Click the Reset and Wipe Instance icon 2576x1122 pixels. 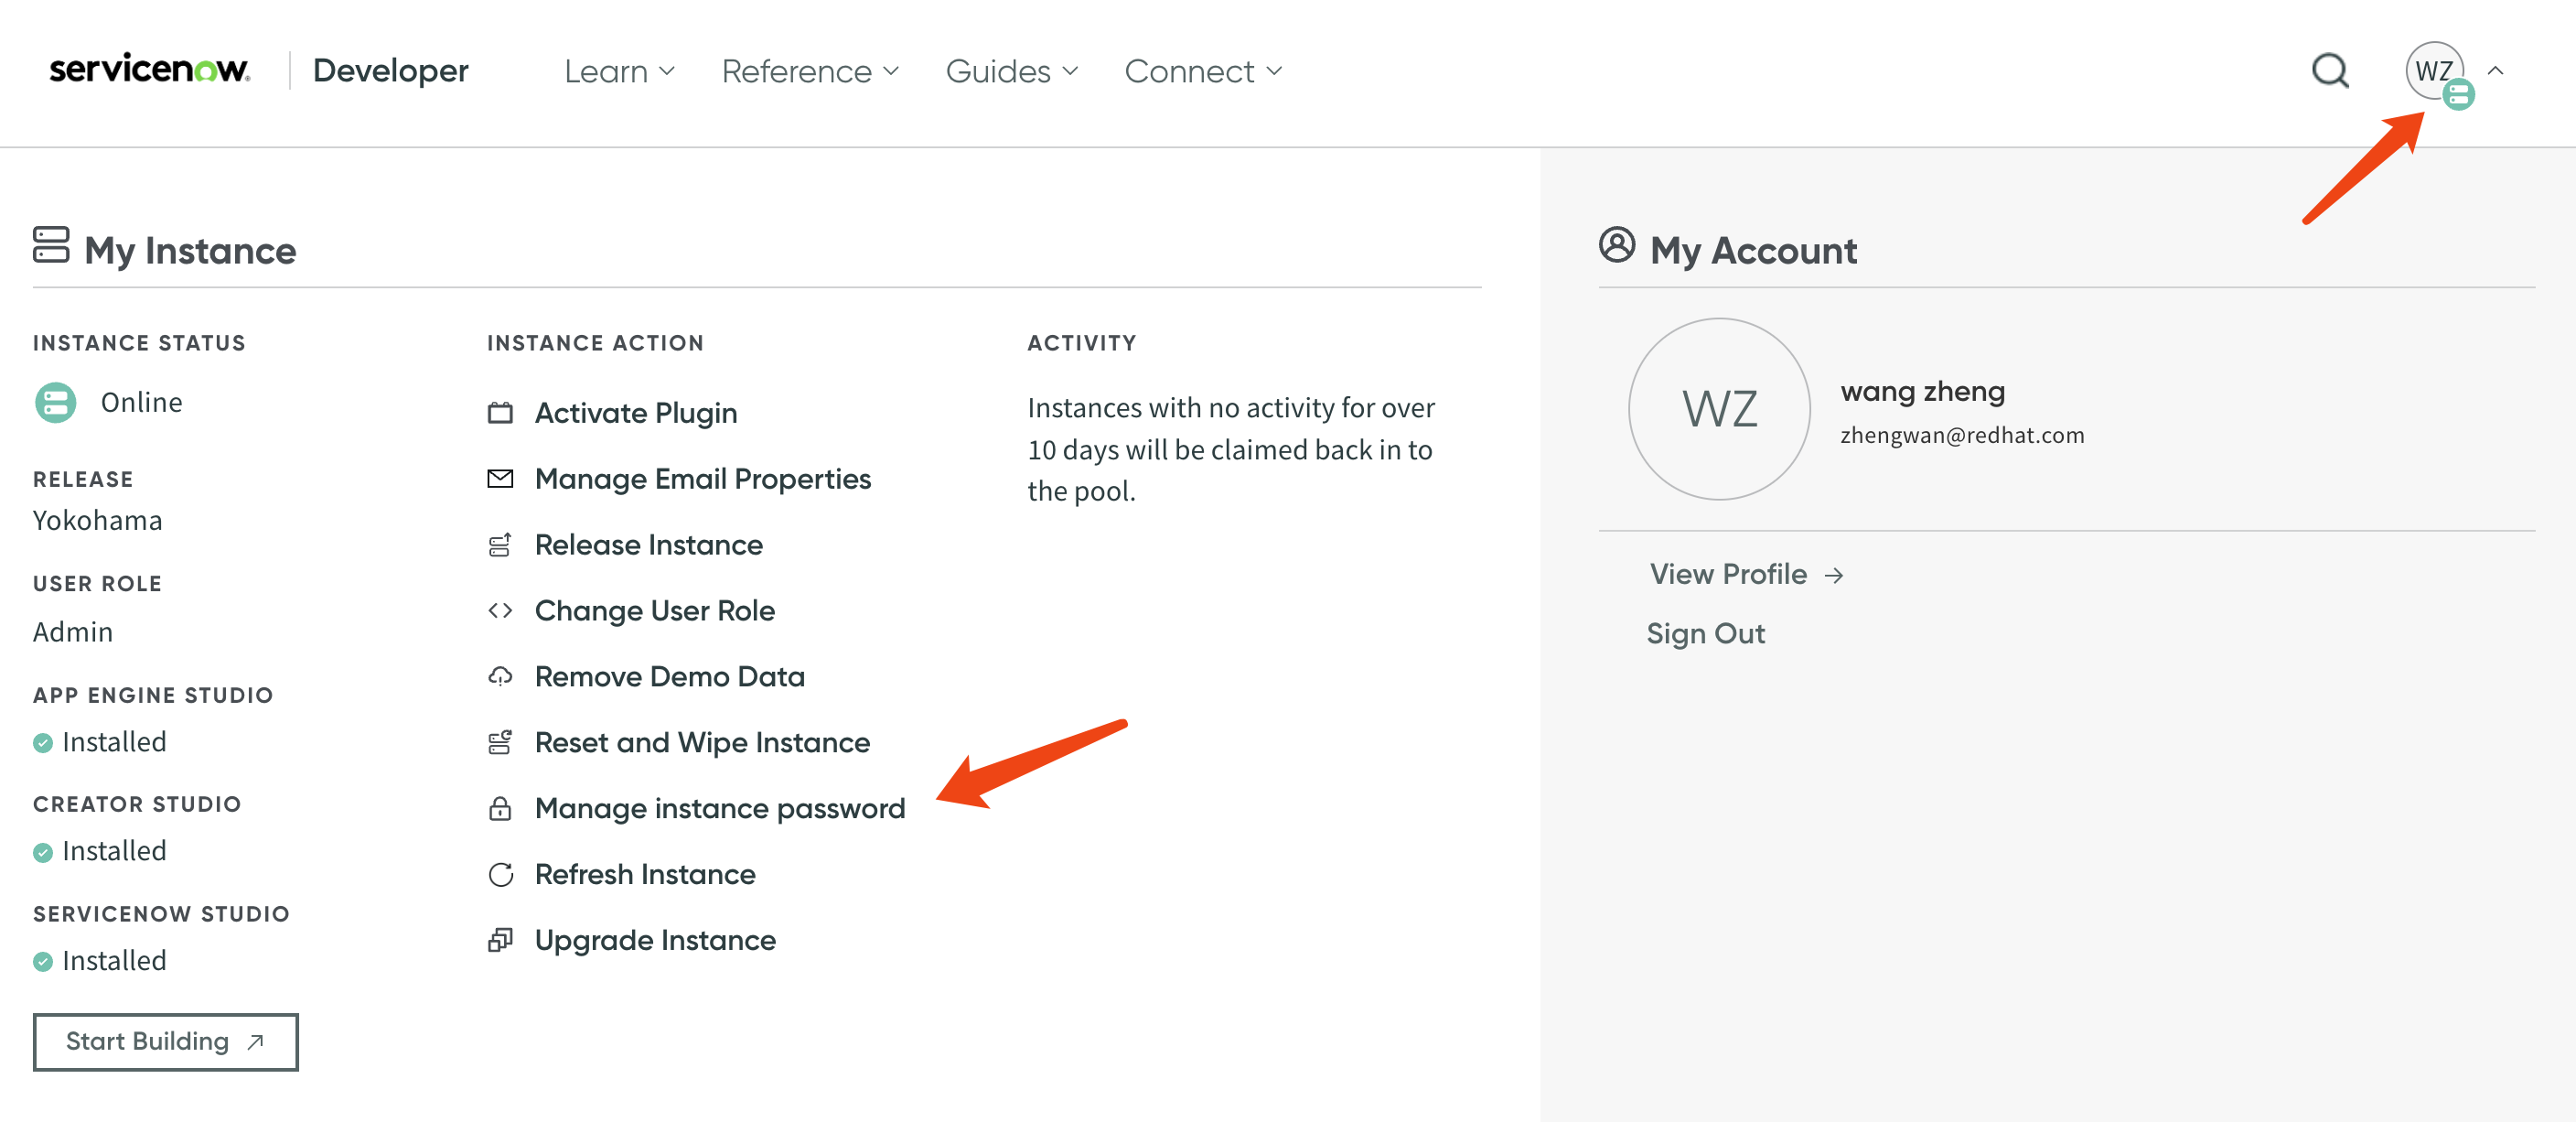[x=500, y=742]
